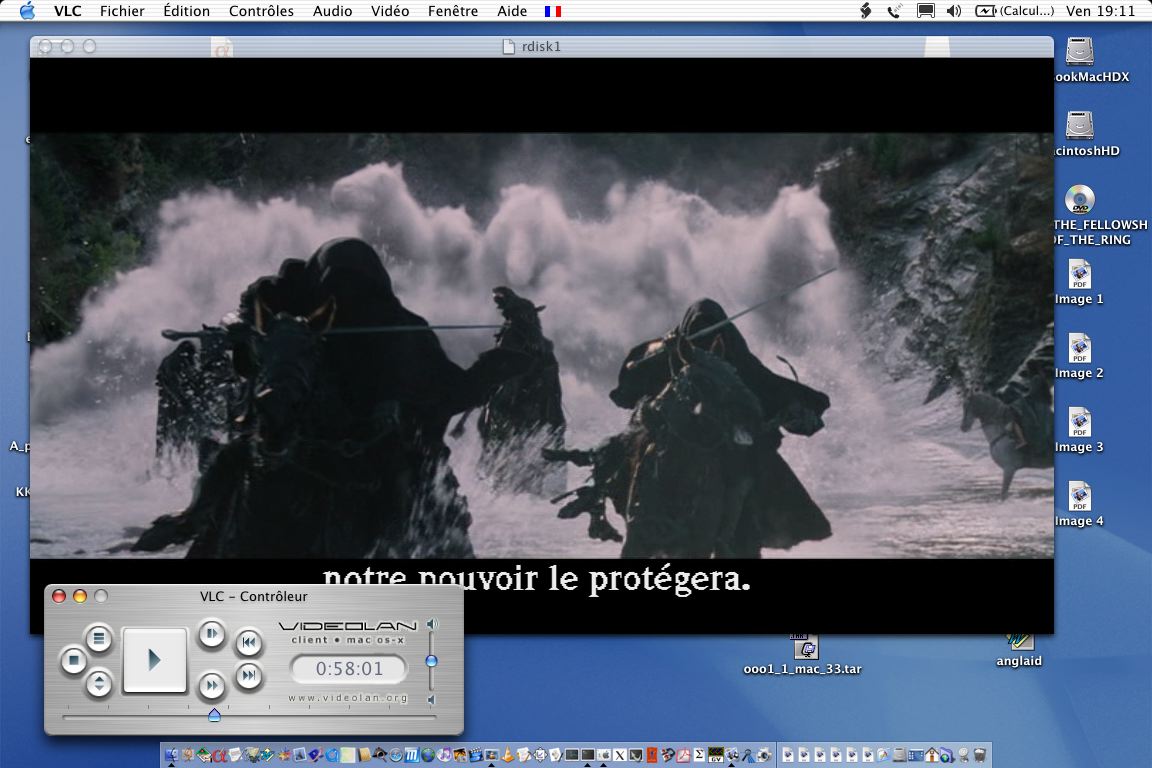Click the phone modem status icon
1152x768 pixels.
(894, 11)
